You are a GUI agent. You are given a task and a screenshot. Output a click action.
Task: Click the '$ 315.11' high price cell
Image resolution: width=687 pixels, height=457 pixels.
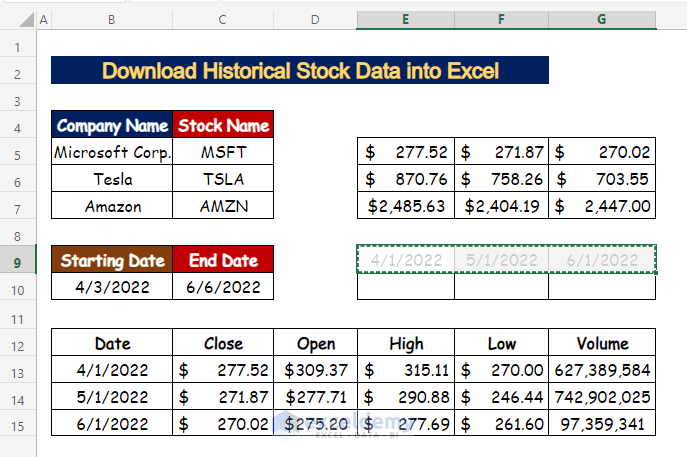click(x=406, y=370)
